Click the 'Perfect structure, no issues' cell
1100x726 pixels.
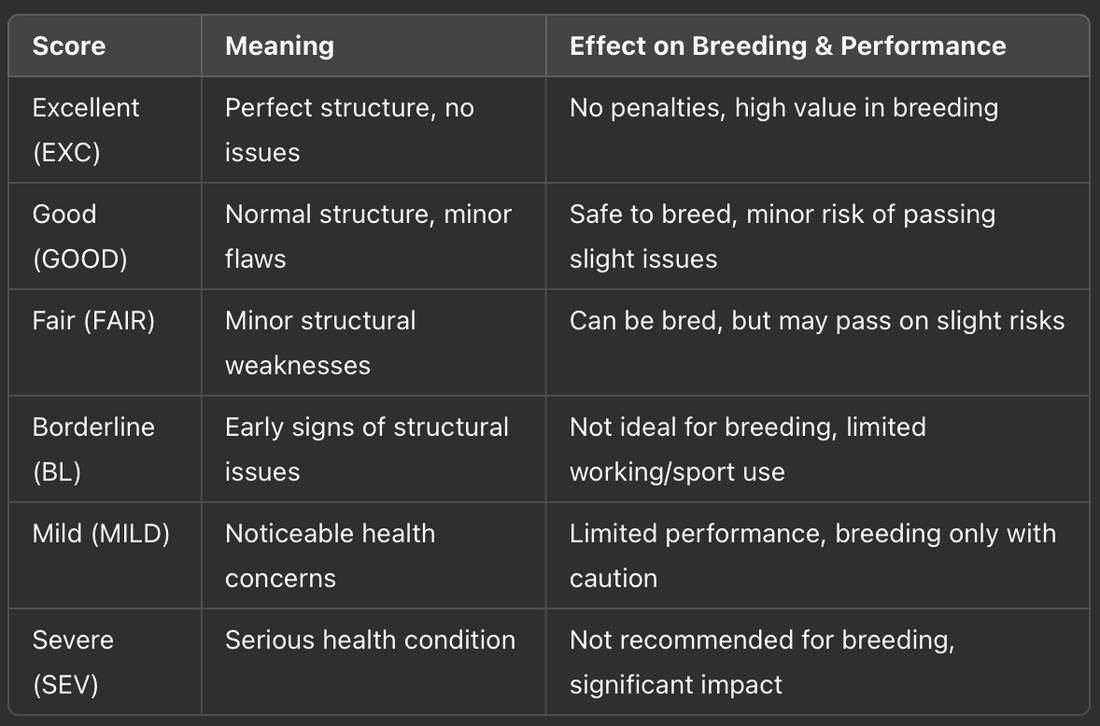click(x=349, y=130)
